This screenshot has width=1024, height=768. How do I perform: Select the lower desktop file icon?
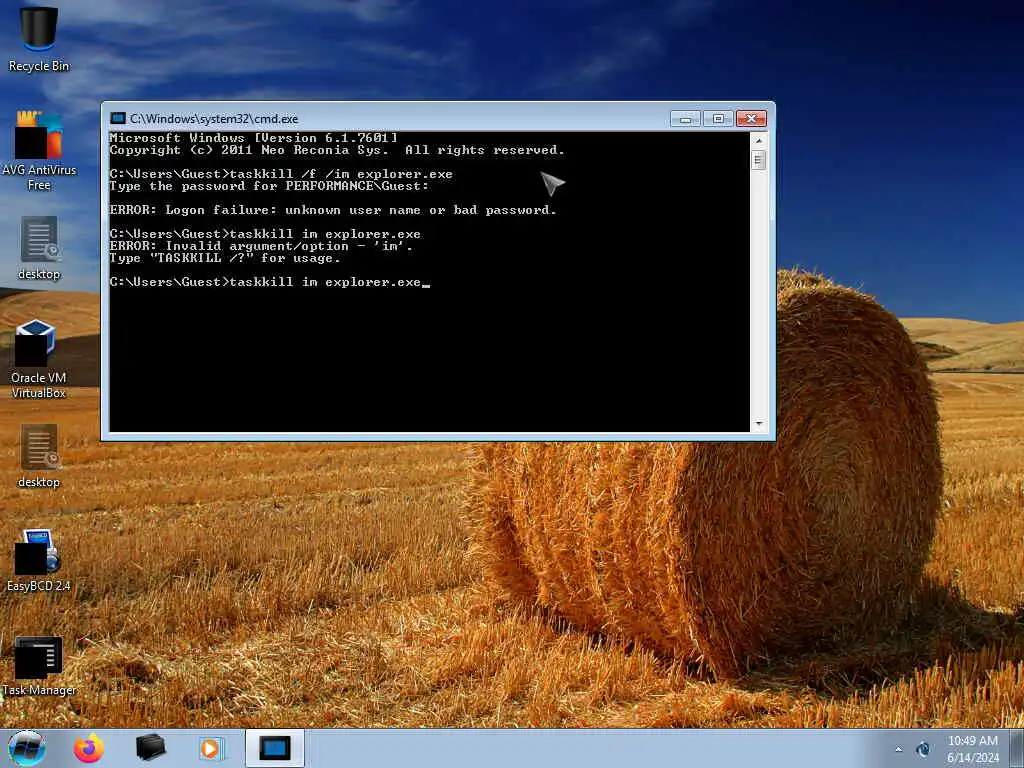click(39, 456)
